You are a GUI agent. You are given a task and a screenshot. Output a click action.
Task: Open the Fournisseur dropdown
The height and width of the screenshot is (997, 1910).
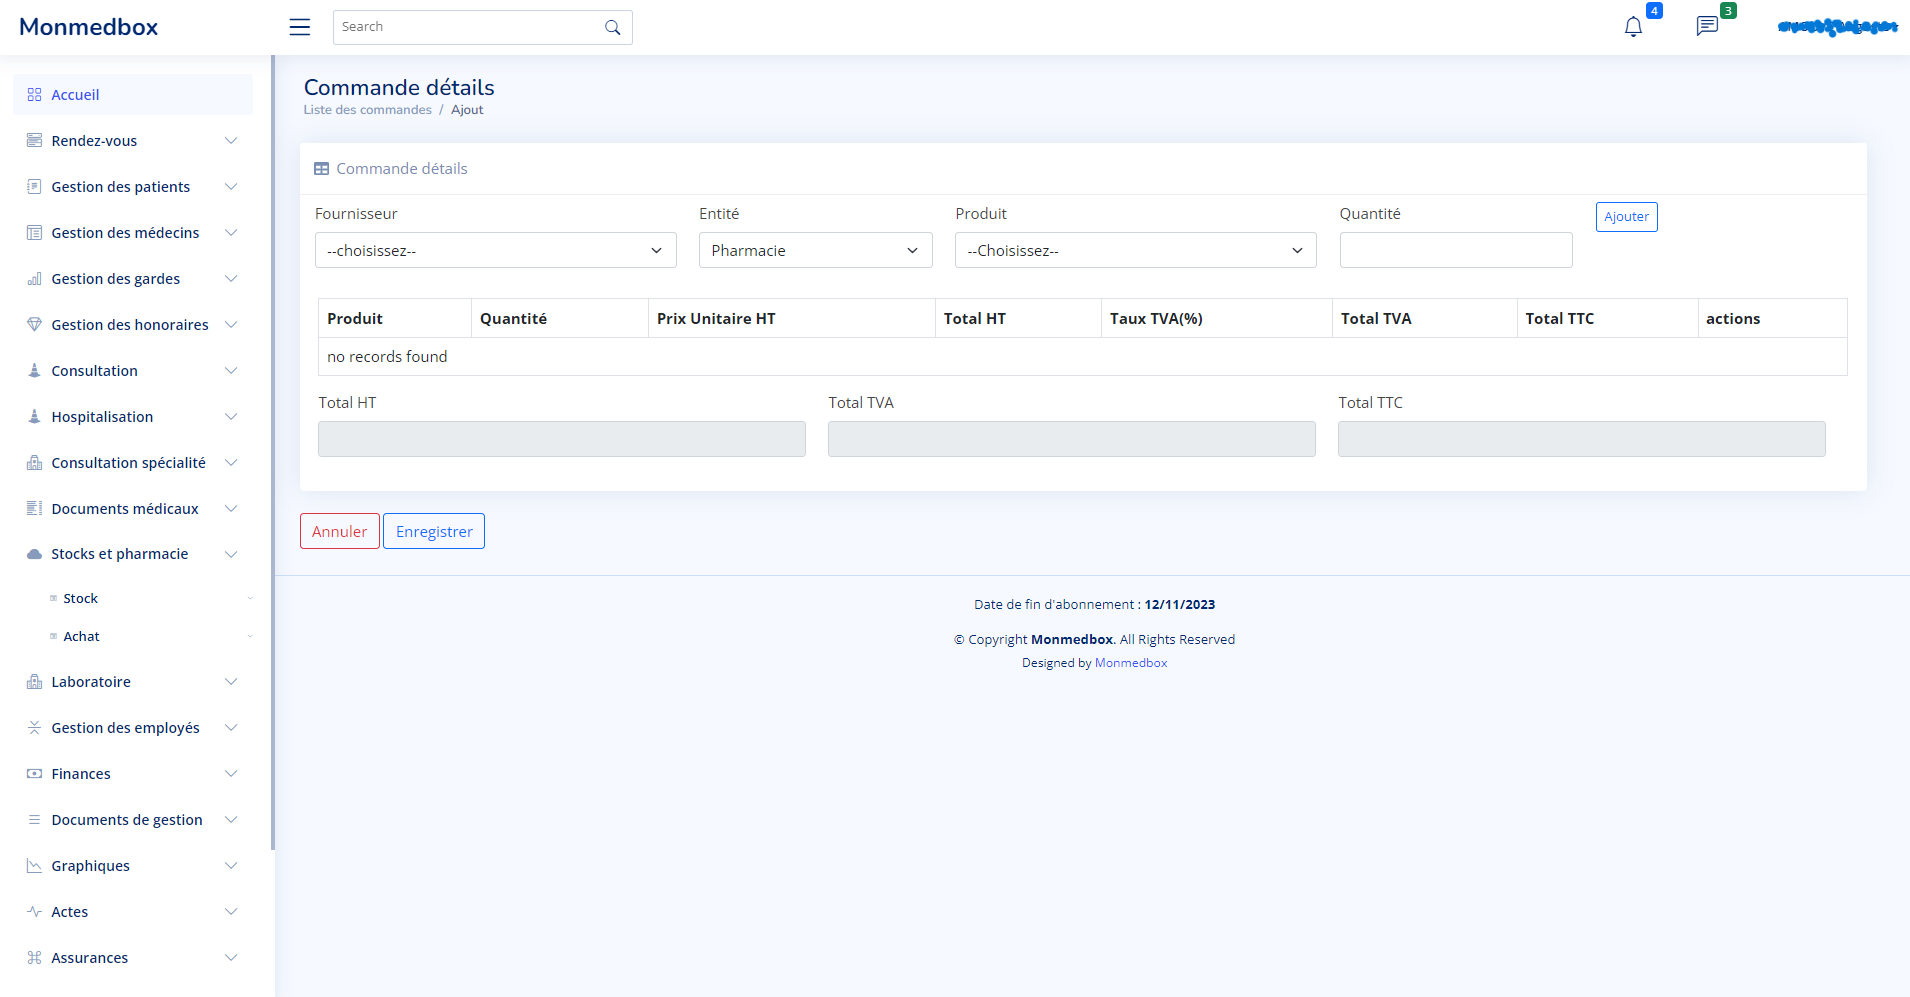coord(495,250)
